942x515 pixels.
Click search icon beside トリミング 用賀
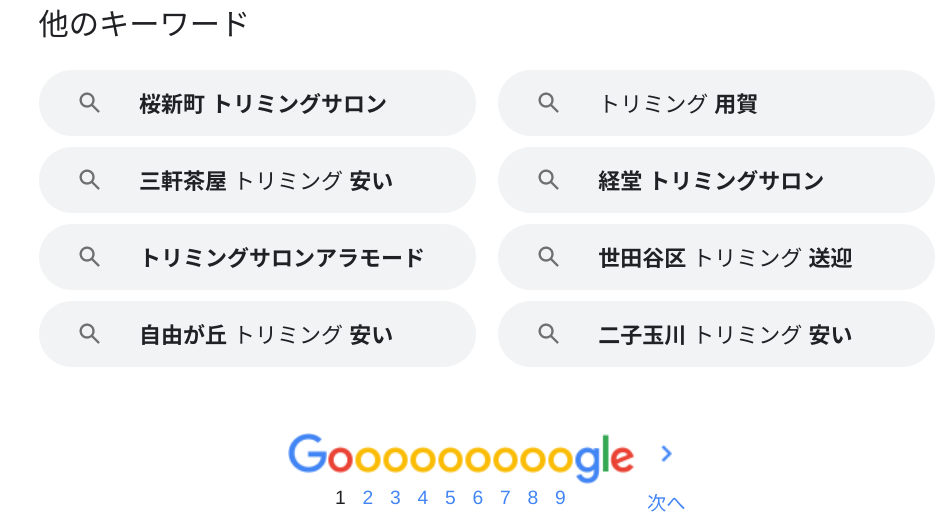pos(548,103)
